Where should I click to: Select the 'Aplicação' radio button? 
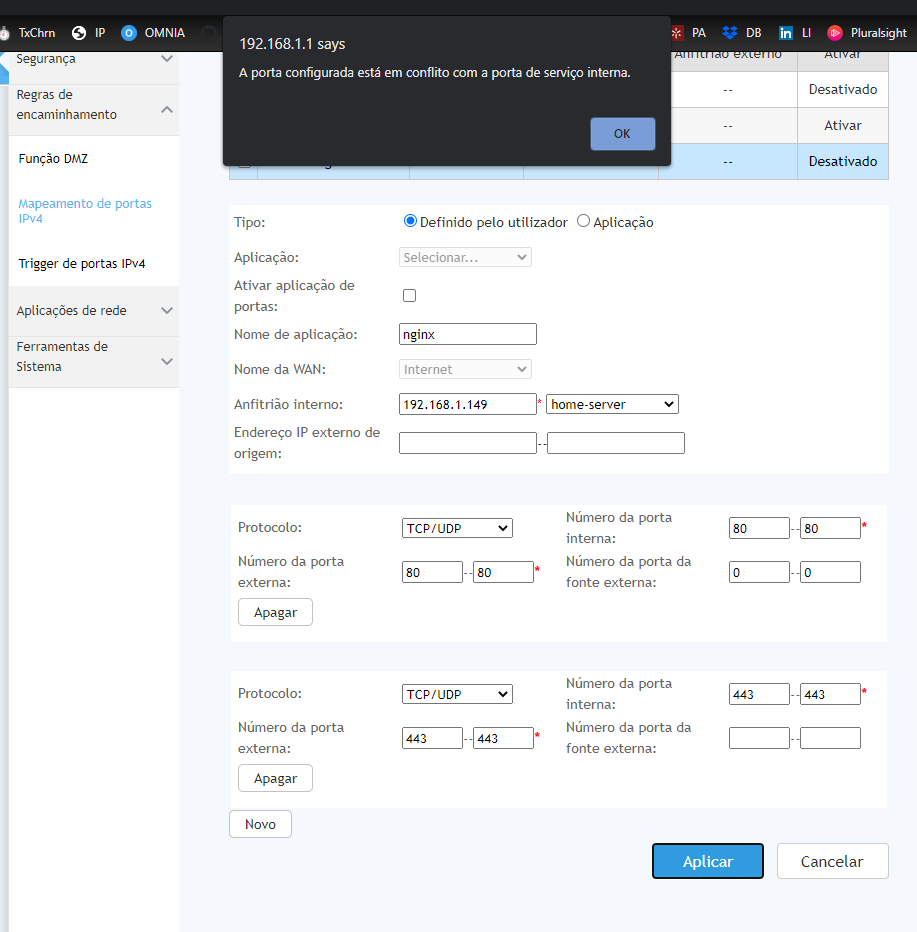point(584,221)
